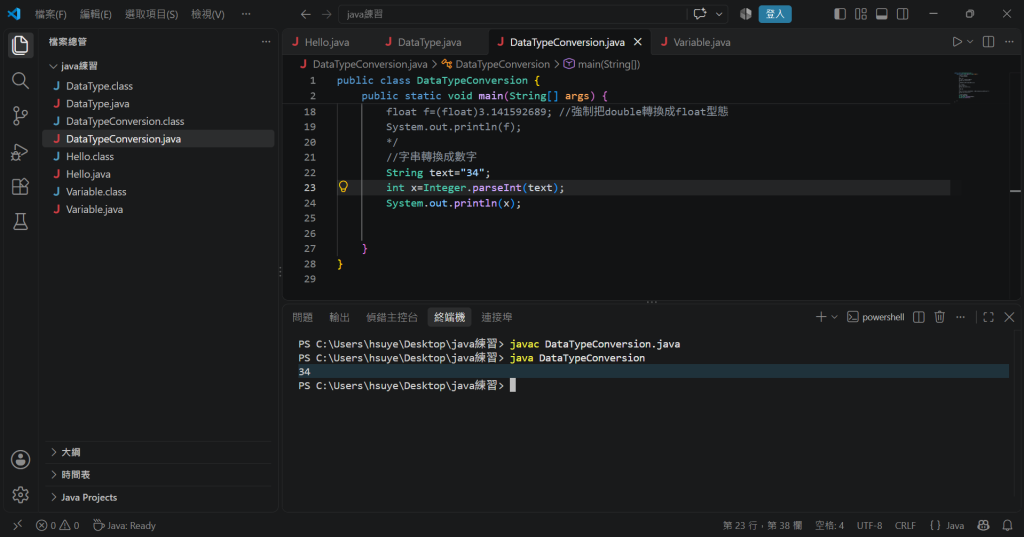This screenshot has width=1024, height=537.
Task: Click the Copilot status icon in status bar
Action: point(984,525)
